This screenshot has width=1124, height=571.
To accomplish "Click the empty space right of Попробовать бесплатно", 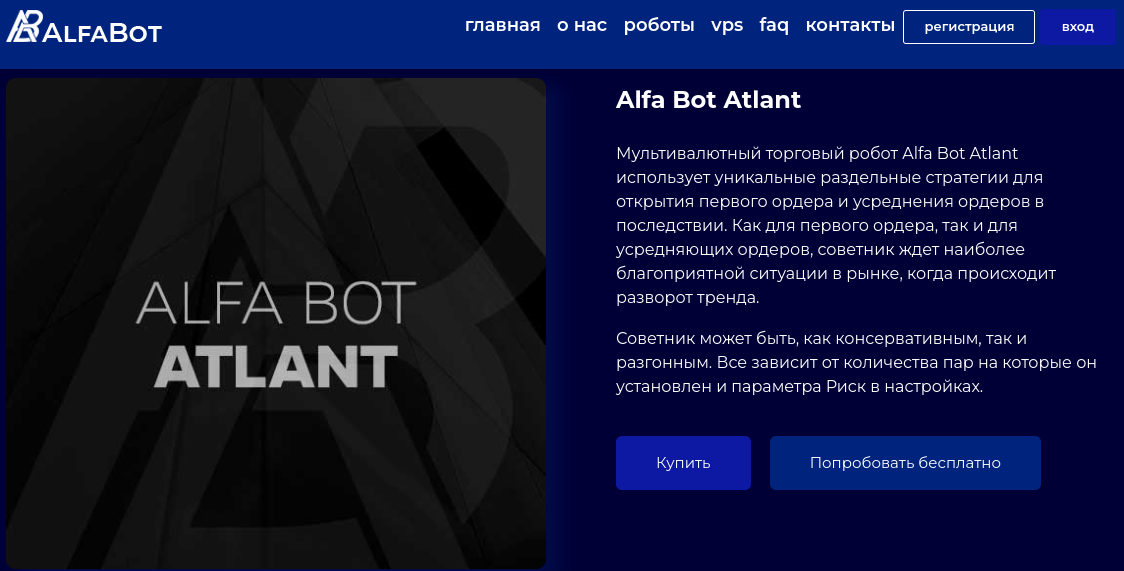I will point(1080,463).
